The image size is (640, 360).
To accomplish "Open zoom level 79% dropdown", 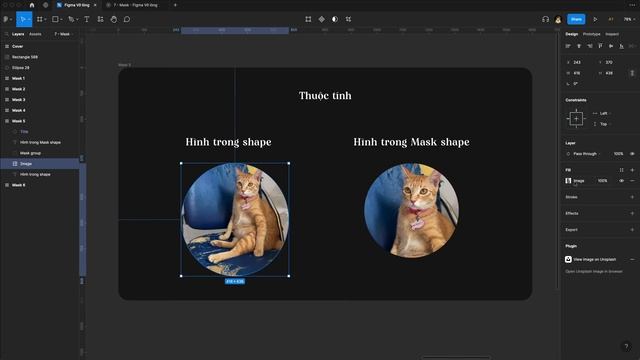I will point(629,19).
